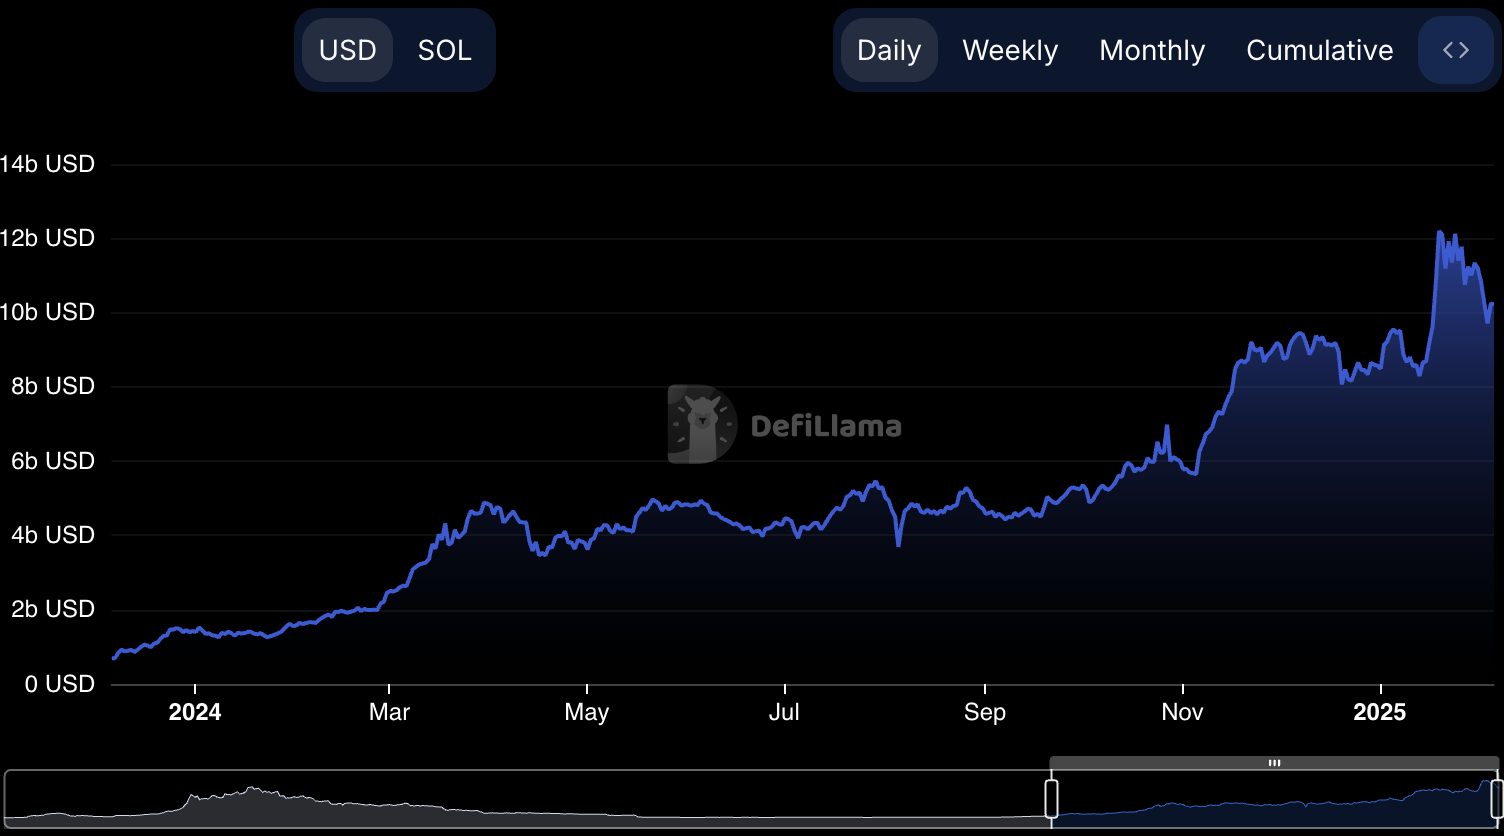Click the May x-axis label

[x=586, y=712]
